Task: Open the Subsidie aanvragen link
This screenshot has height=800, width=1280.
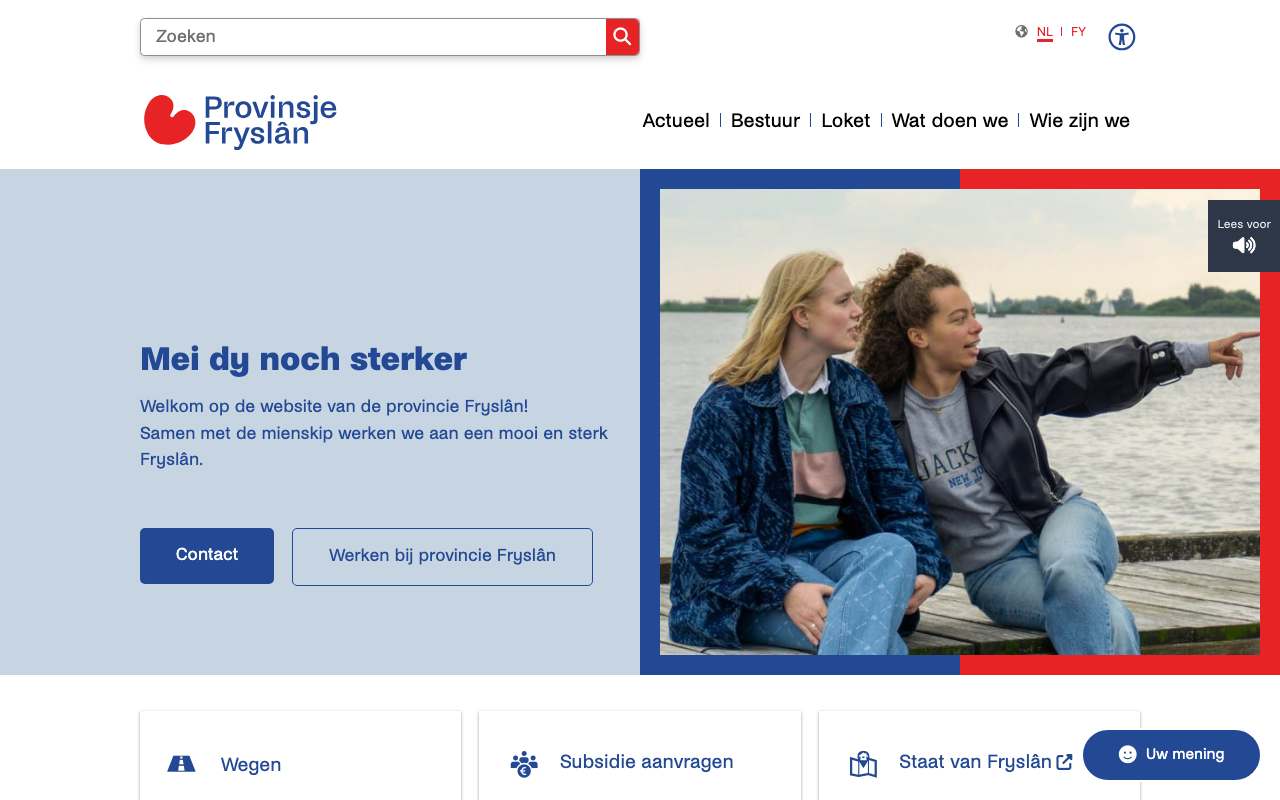Action: [x=647, y=762]
